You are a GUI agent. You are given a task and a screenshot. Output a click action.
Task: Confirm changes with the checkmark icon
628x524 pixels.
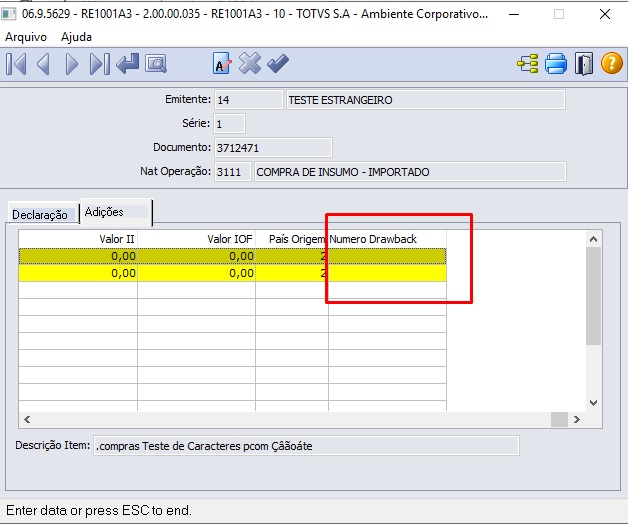(x=278, y=63)
